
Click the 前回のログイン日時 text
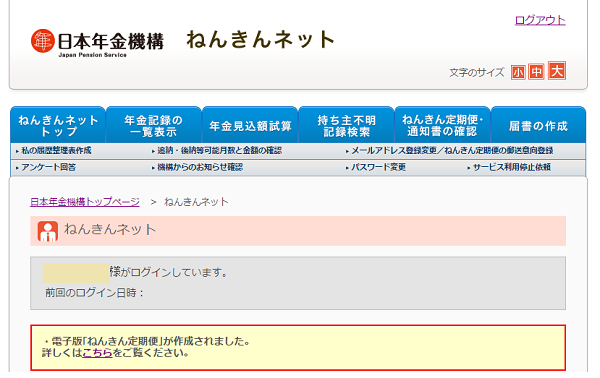coord(95,293)
